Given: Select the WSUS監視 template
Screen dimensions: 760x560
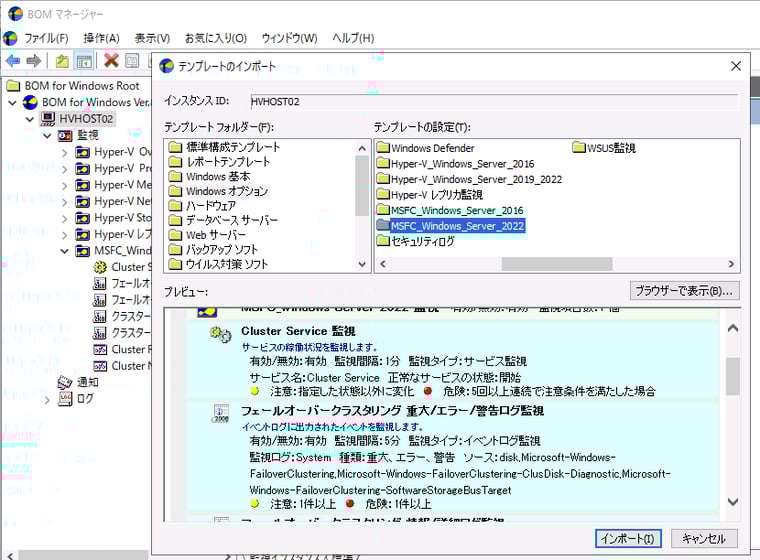Looking at the screenshot, I should pos(604,148).
